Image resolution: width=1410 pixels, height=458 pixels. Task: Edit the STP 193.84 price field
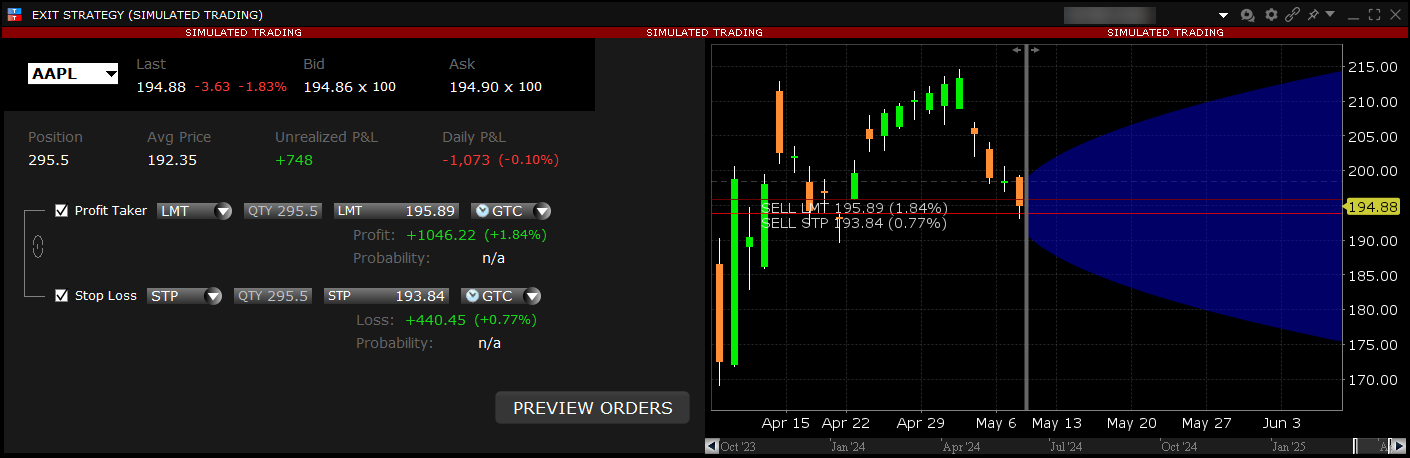387,296
